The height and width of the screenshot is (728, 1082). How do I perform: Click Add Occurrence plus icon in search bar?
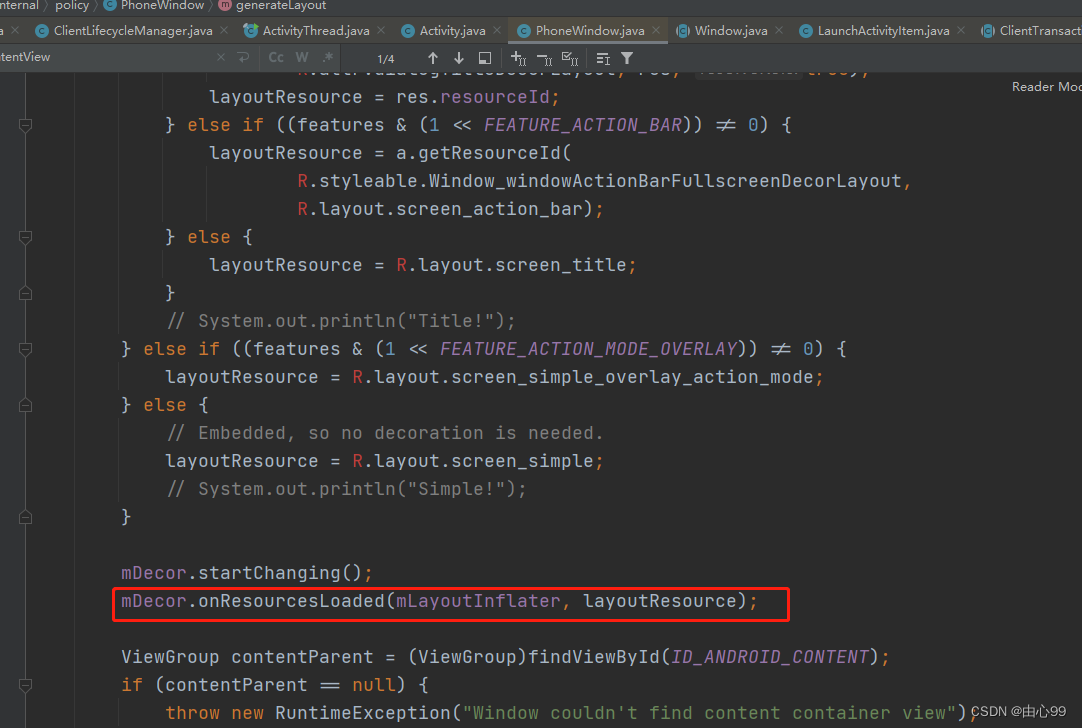[519, 57]
